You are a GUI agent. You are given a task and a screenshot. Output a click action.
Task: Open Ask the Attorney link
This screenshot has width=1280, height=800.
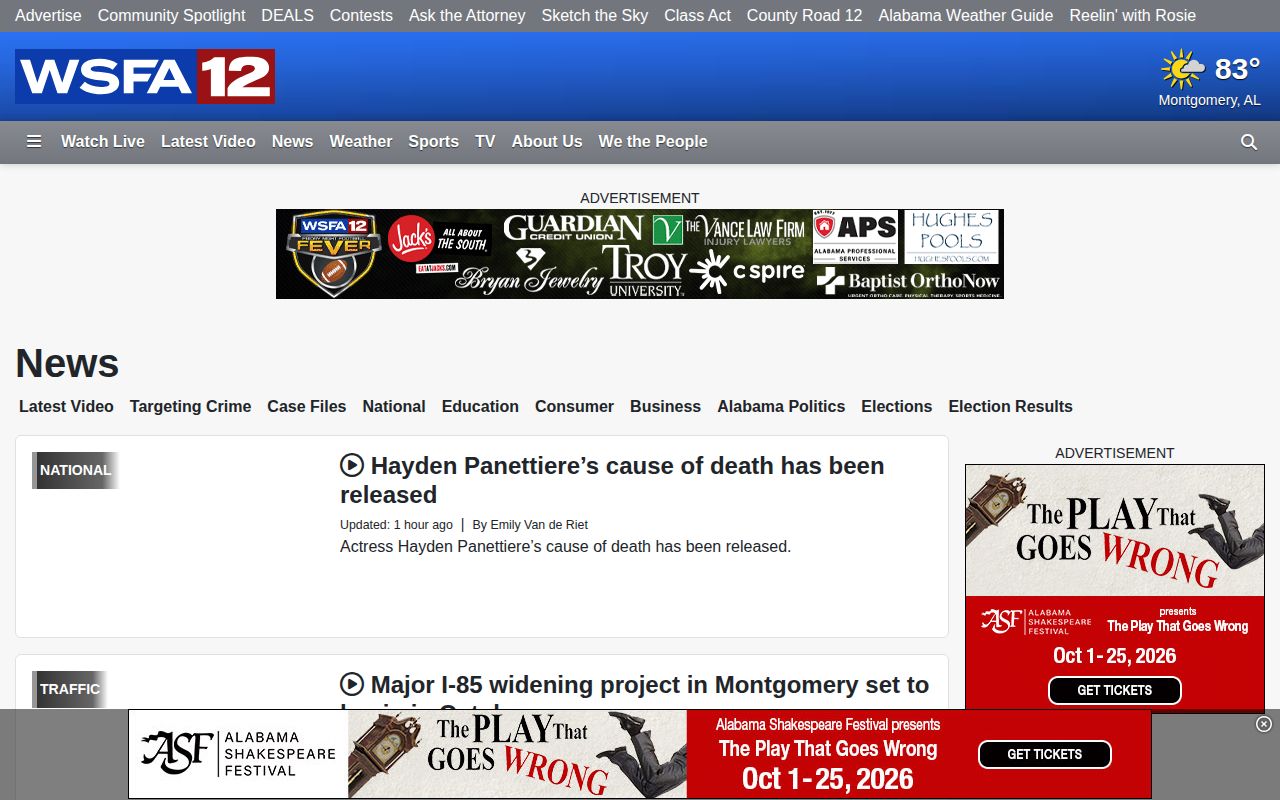click(467, 16)
